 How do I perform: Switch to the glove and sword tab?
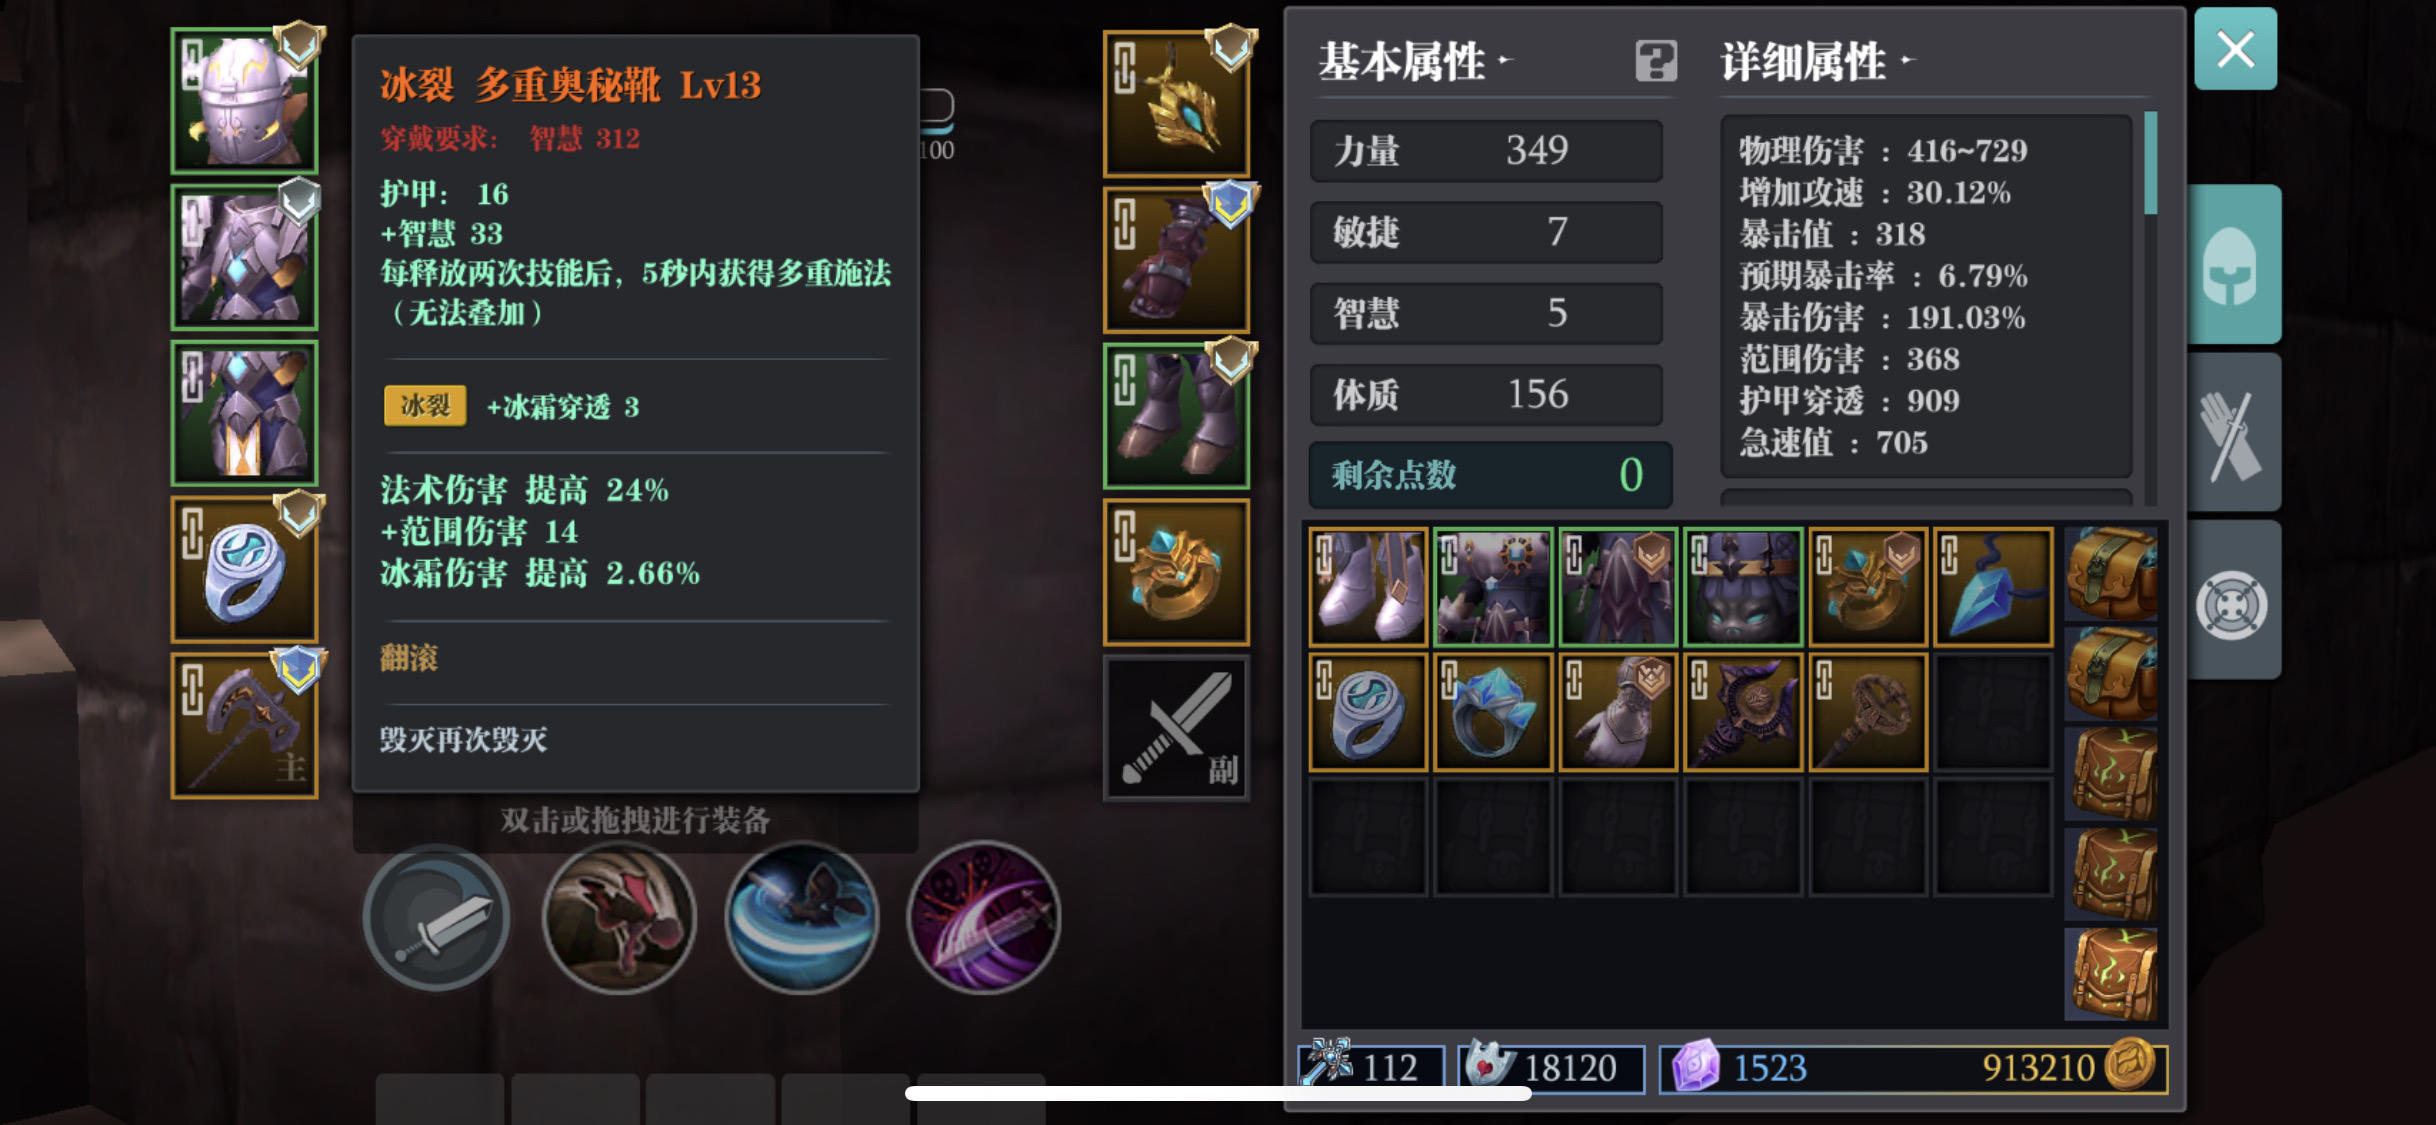[x=2234, y=433]
